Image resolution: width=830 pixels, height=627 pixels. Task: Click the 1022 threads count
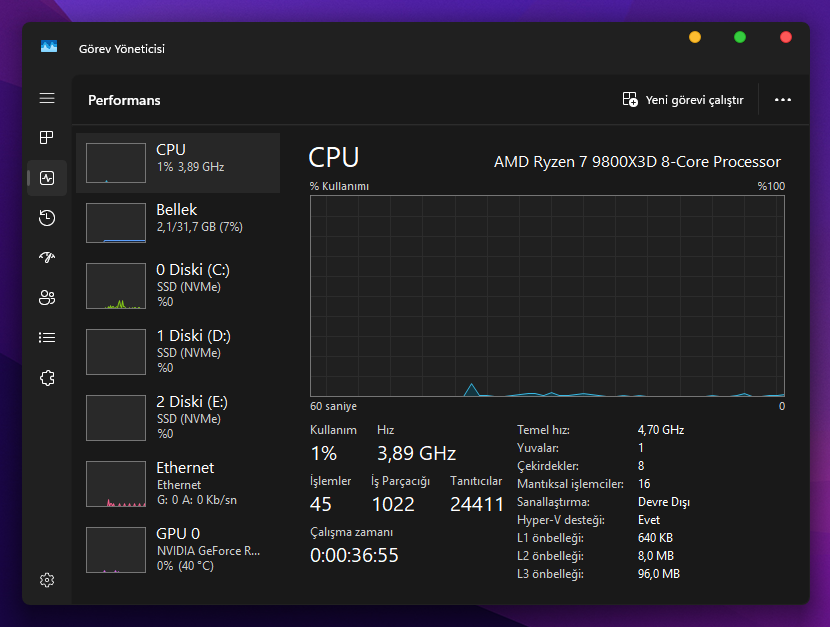[393, 504]
